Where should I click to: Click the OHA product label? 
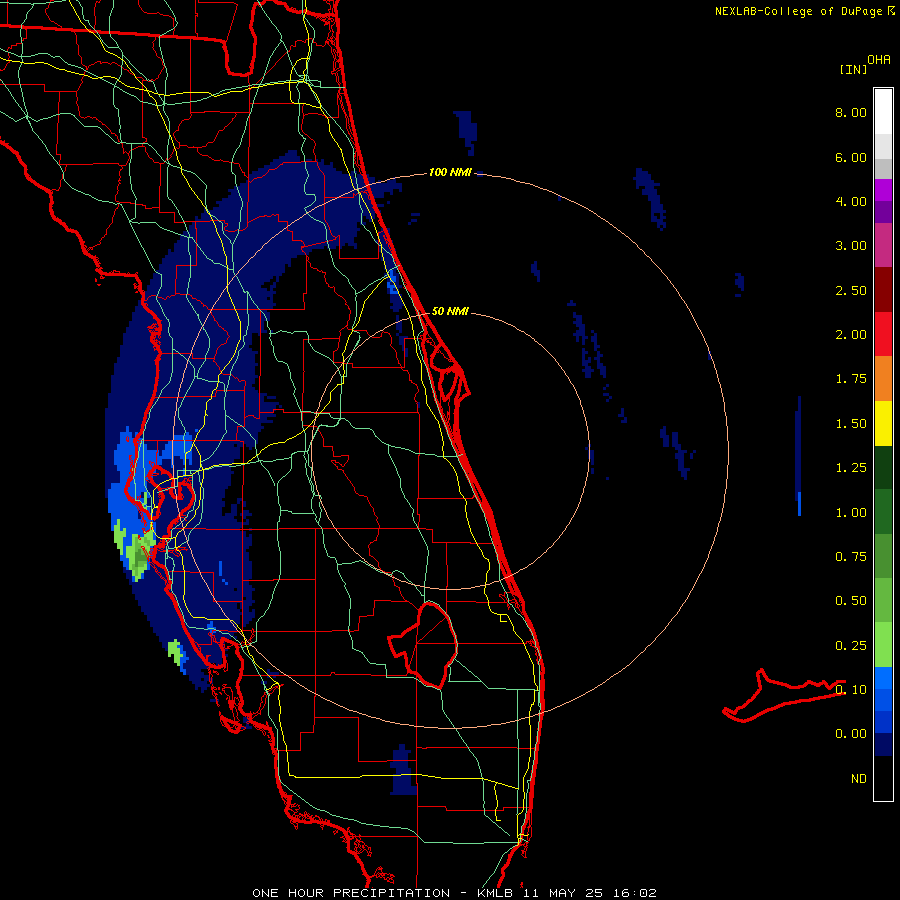pos(879,60)
